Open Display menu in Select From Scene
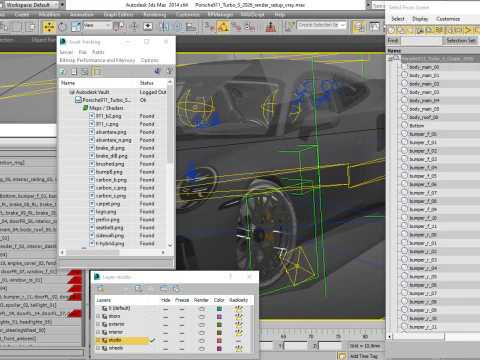Image resolution: width=480 pixels, height=360 pixels. point(420,19)
